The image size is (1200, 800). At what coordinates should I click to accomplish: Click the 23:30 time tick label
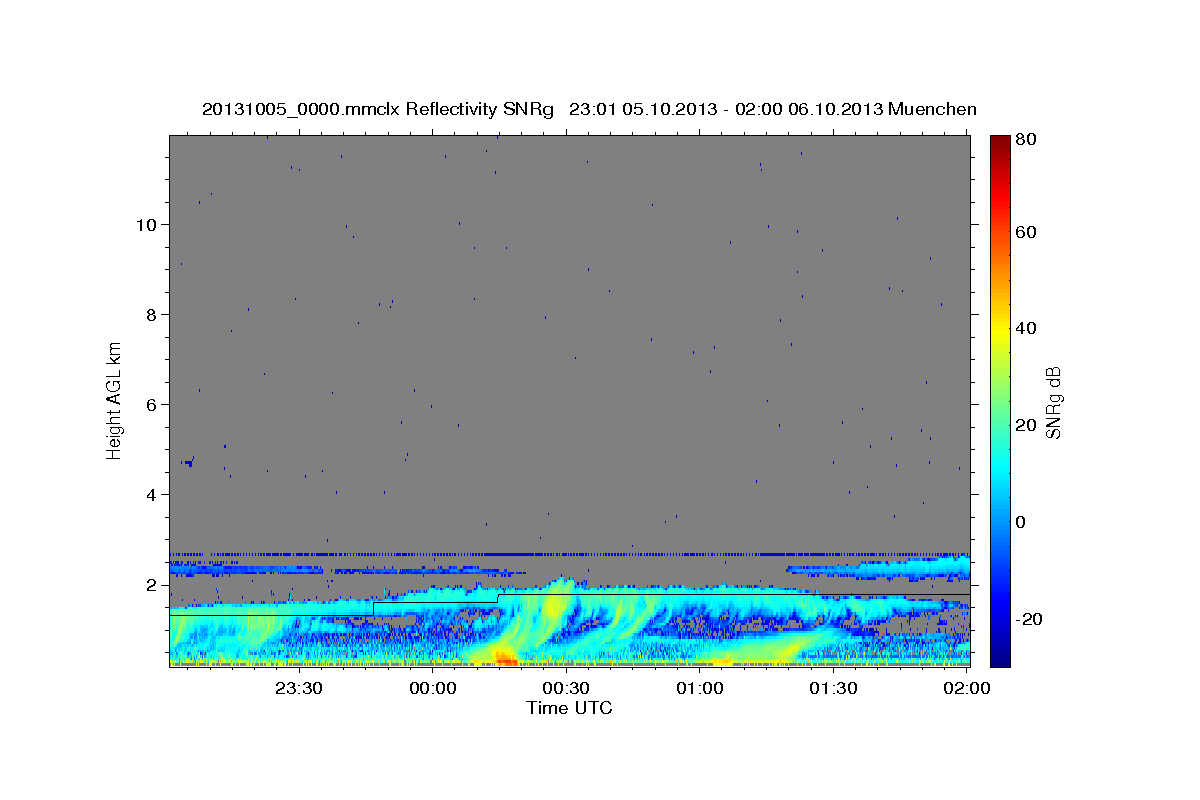point(298,689)
